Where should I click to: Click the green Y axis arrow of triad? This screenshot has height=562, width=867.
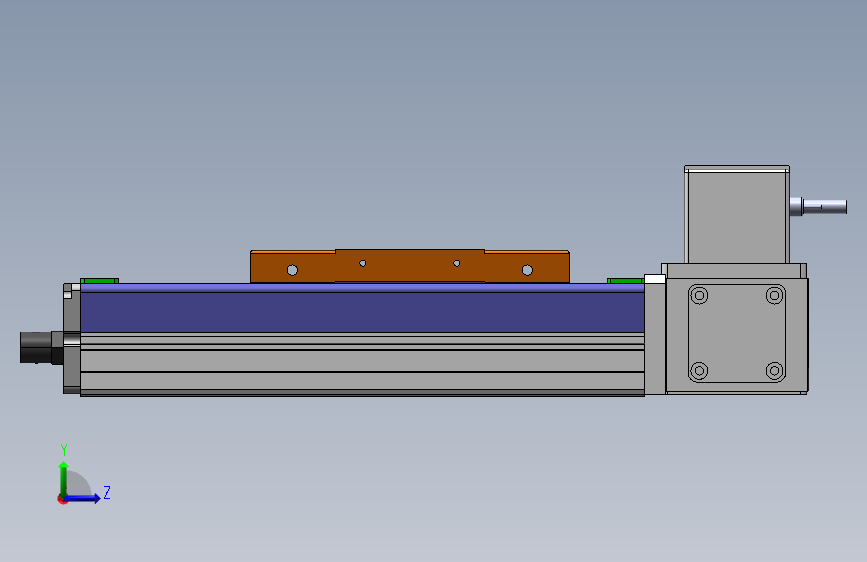(64, 478)
